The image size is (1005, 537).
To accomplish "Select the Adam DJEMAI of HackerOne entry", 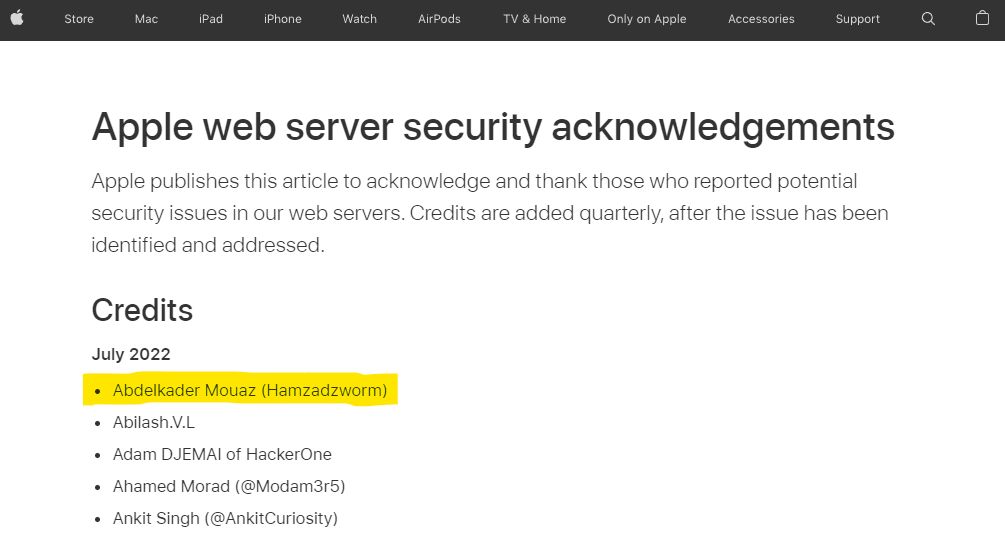I will tap(222, 454).
